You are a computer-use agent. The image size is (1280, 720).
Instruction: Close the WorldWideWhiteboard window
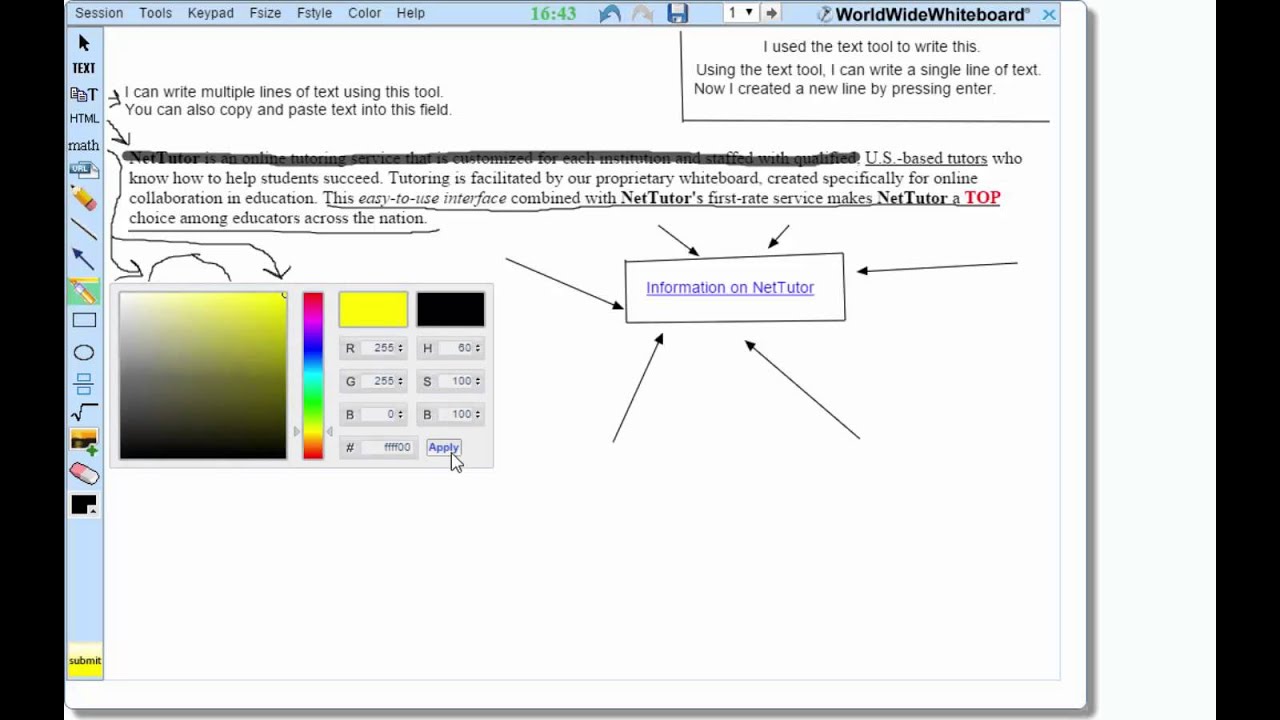tap(1048, 14)
